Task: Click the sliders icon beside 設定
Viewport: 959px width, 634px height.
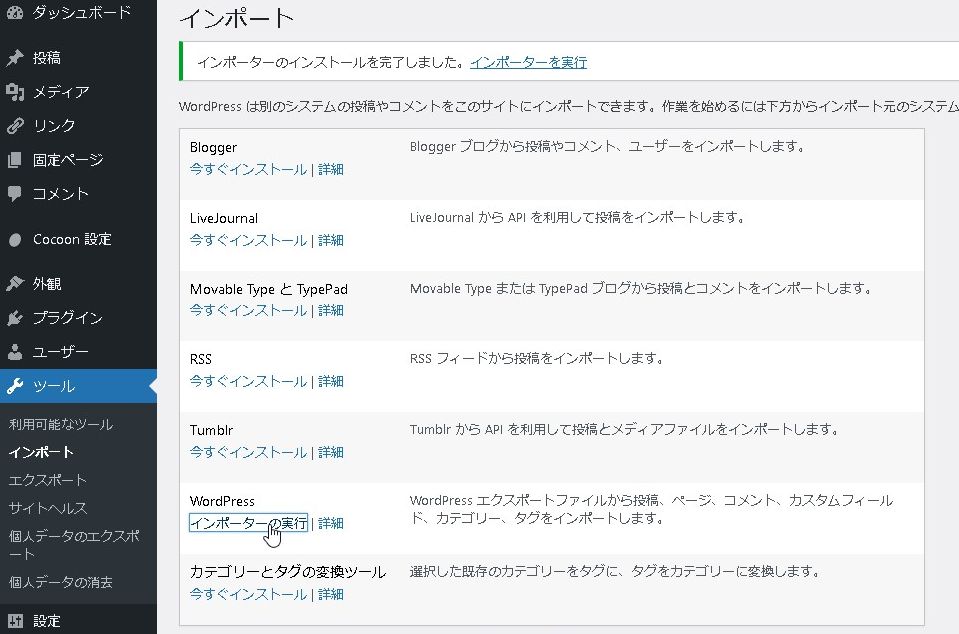Action: click(x=15, y=621)
